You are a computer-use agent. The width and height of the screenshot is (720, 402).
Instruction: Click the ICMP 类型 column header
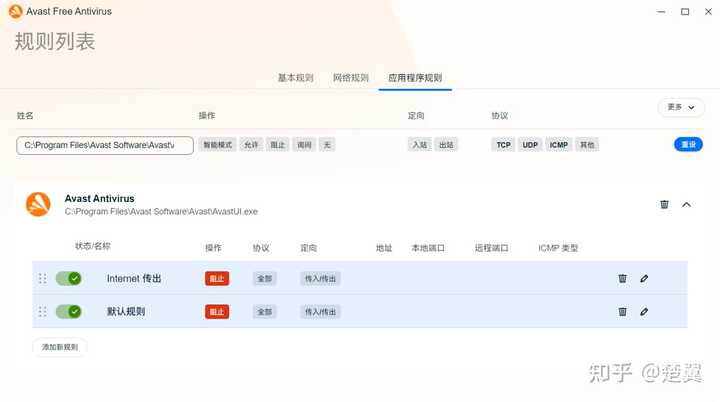tap(558, 248)
